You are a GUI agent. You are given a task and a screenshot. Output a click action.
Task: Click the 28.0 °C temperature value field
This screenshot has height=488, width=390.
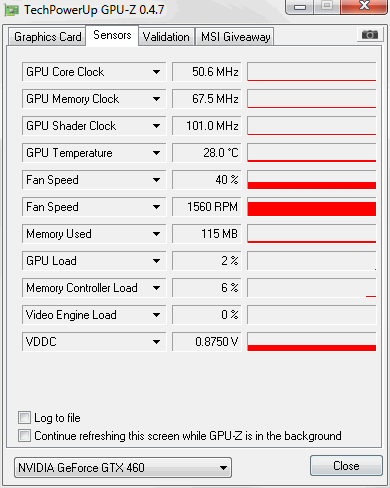pyautogui.click(x=207, y=153)
